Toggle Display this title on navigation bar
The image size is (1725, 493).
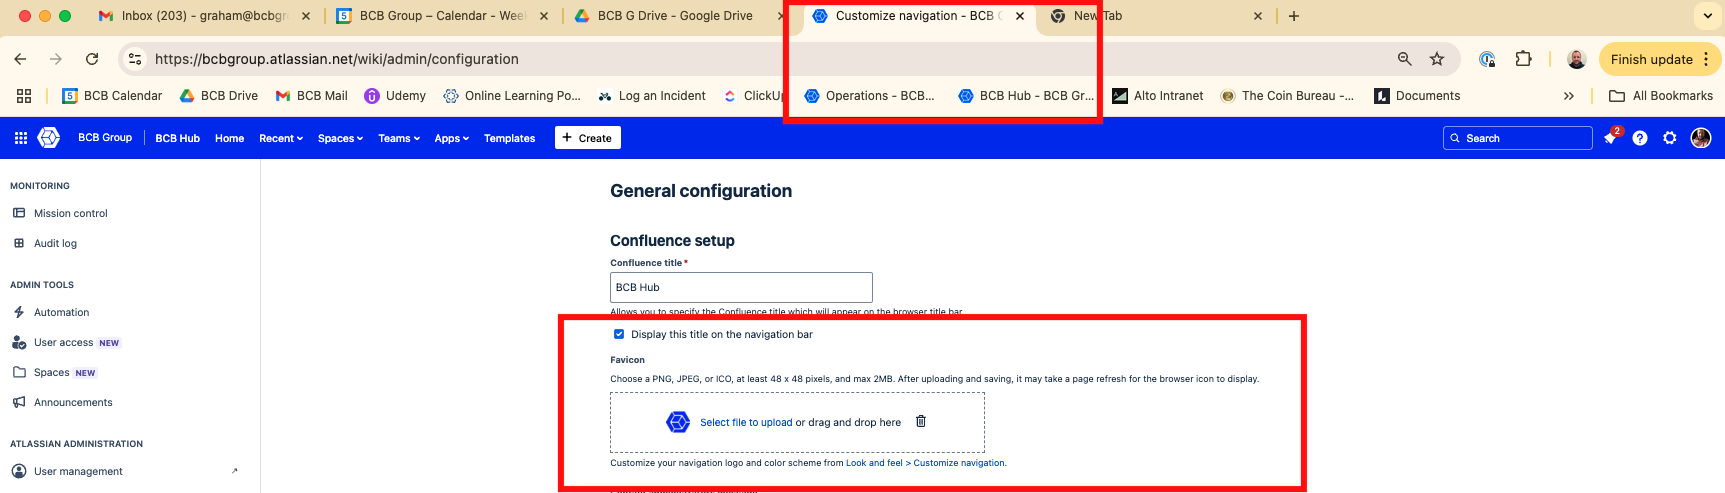tap(619, 334)
